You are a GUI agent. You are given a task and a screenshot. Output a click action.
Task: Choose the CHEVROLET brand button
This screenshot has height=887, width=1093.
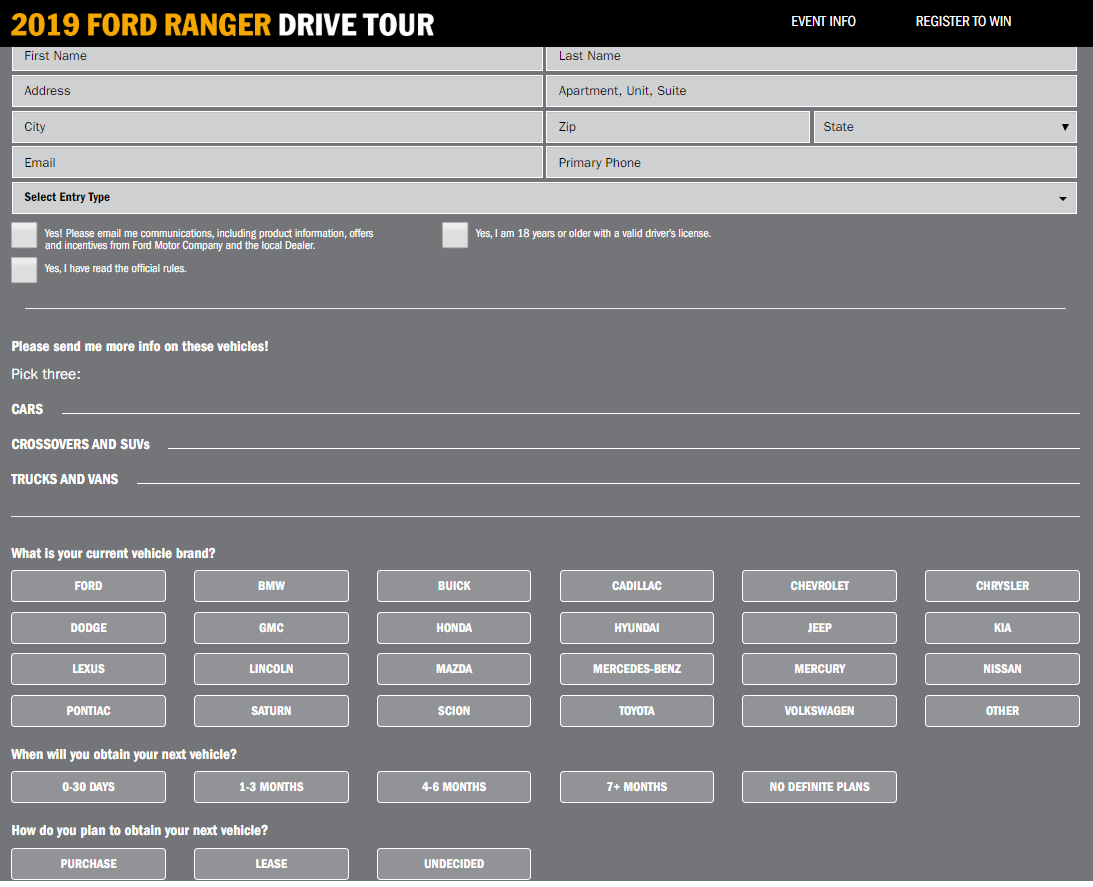[819, 586]
